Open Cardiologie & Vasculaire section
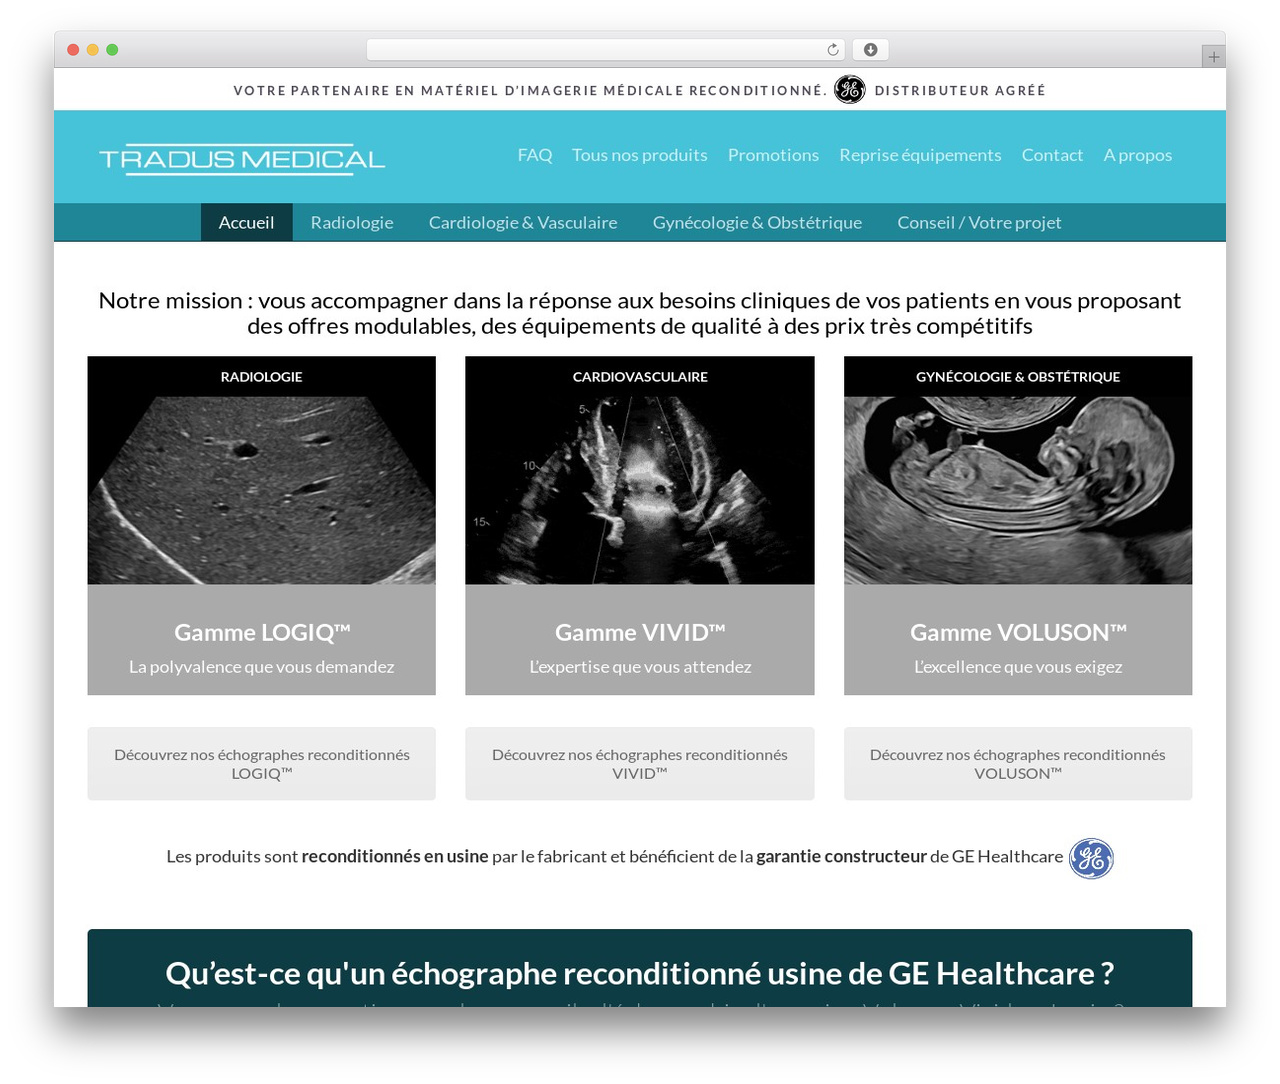Image resolution: width=1280 pixels, height=1084 pixels. [x=523, y=222]
